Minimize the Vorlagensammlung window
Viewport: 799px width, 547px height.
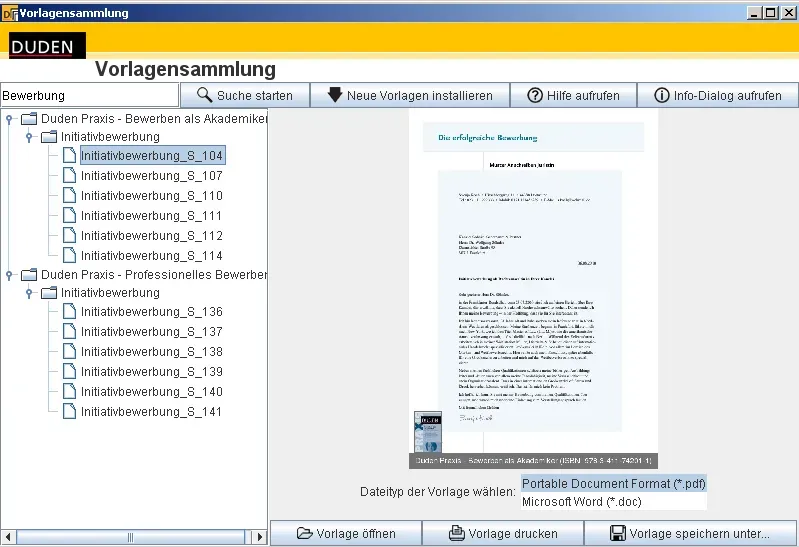[x=755, y=13]
